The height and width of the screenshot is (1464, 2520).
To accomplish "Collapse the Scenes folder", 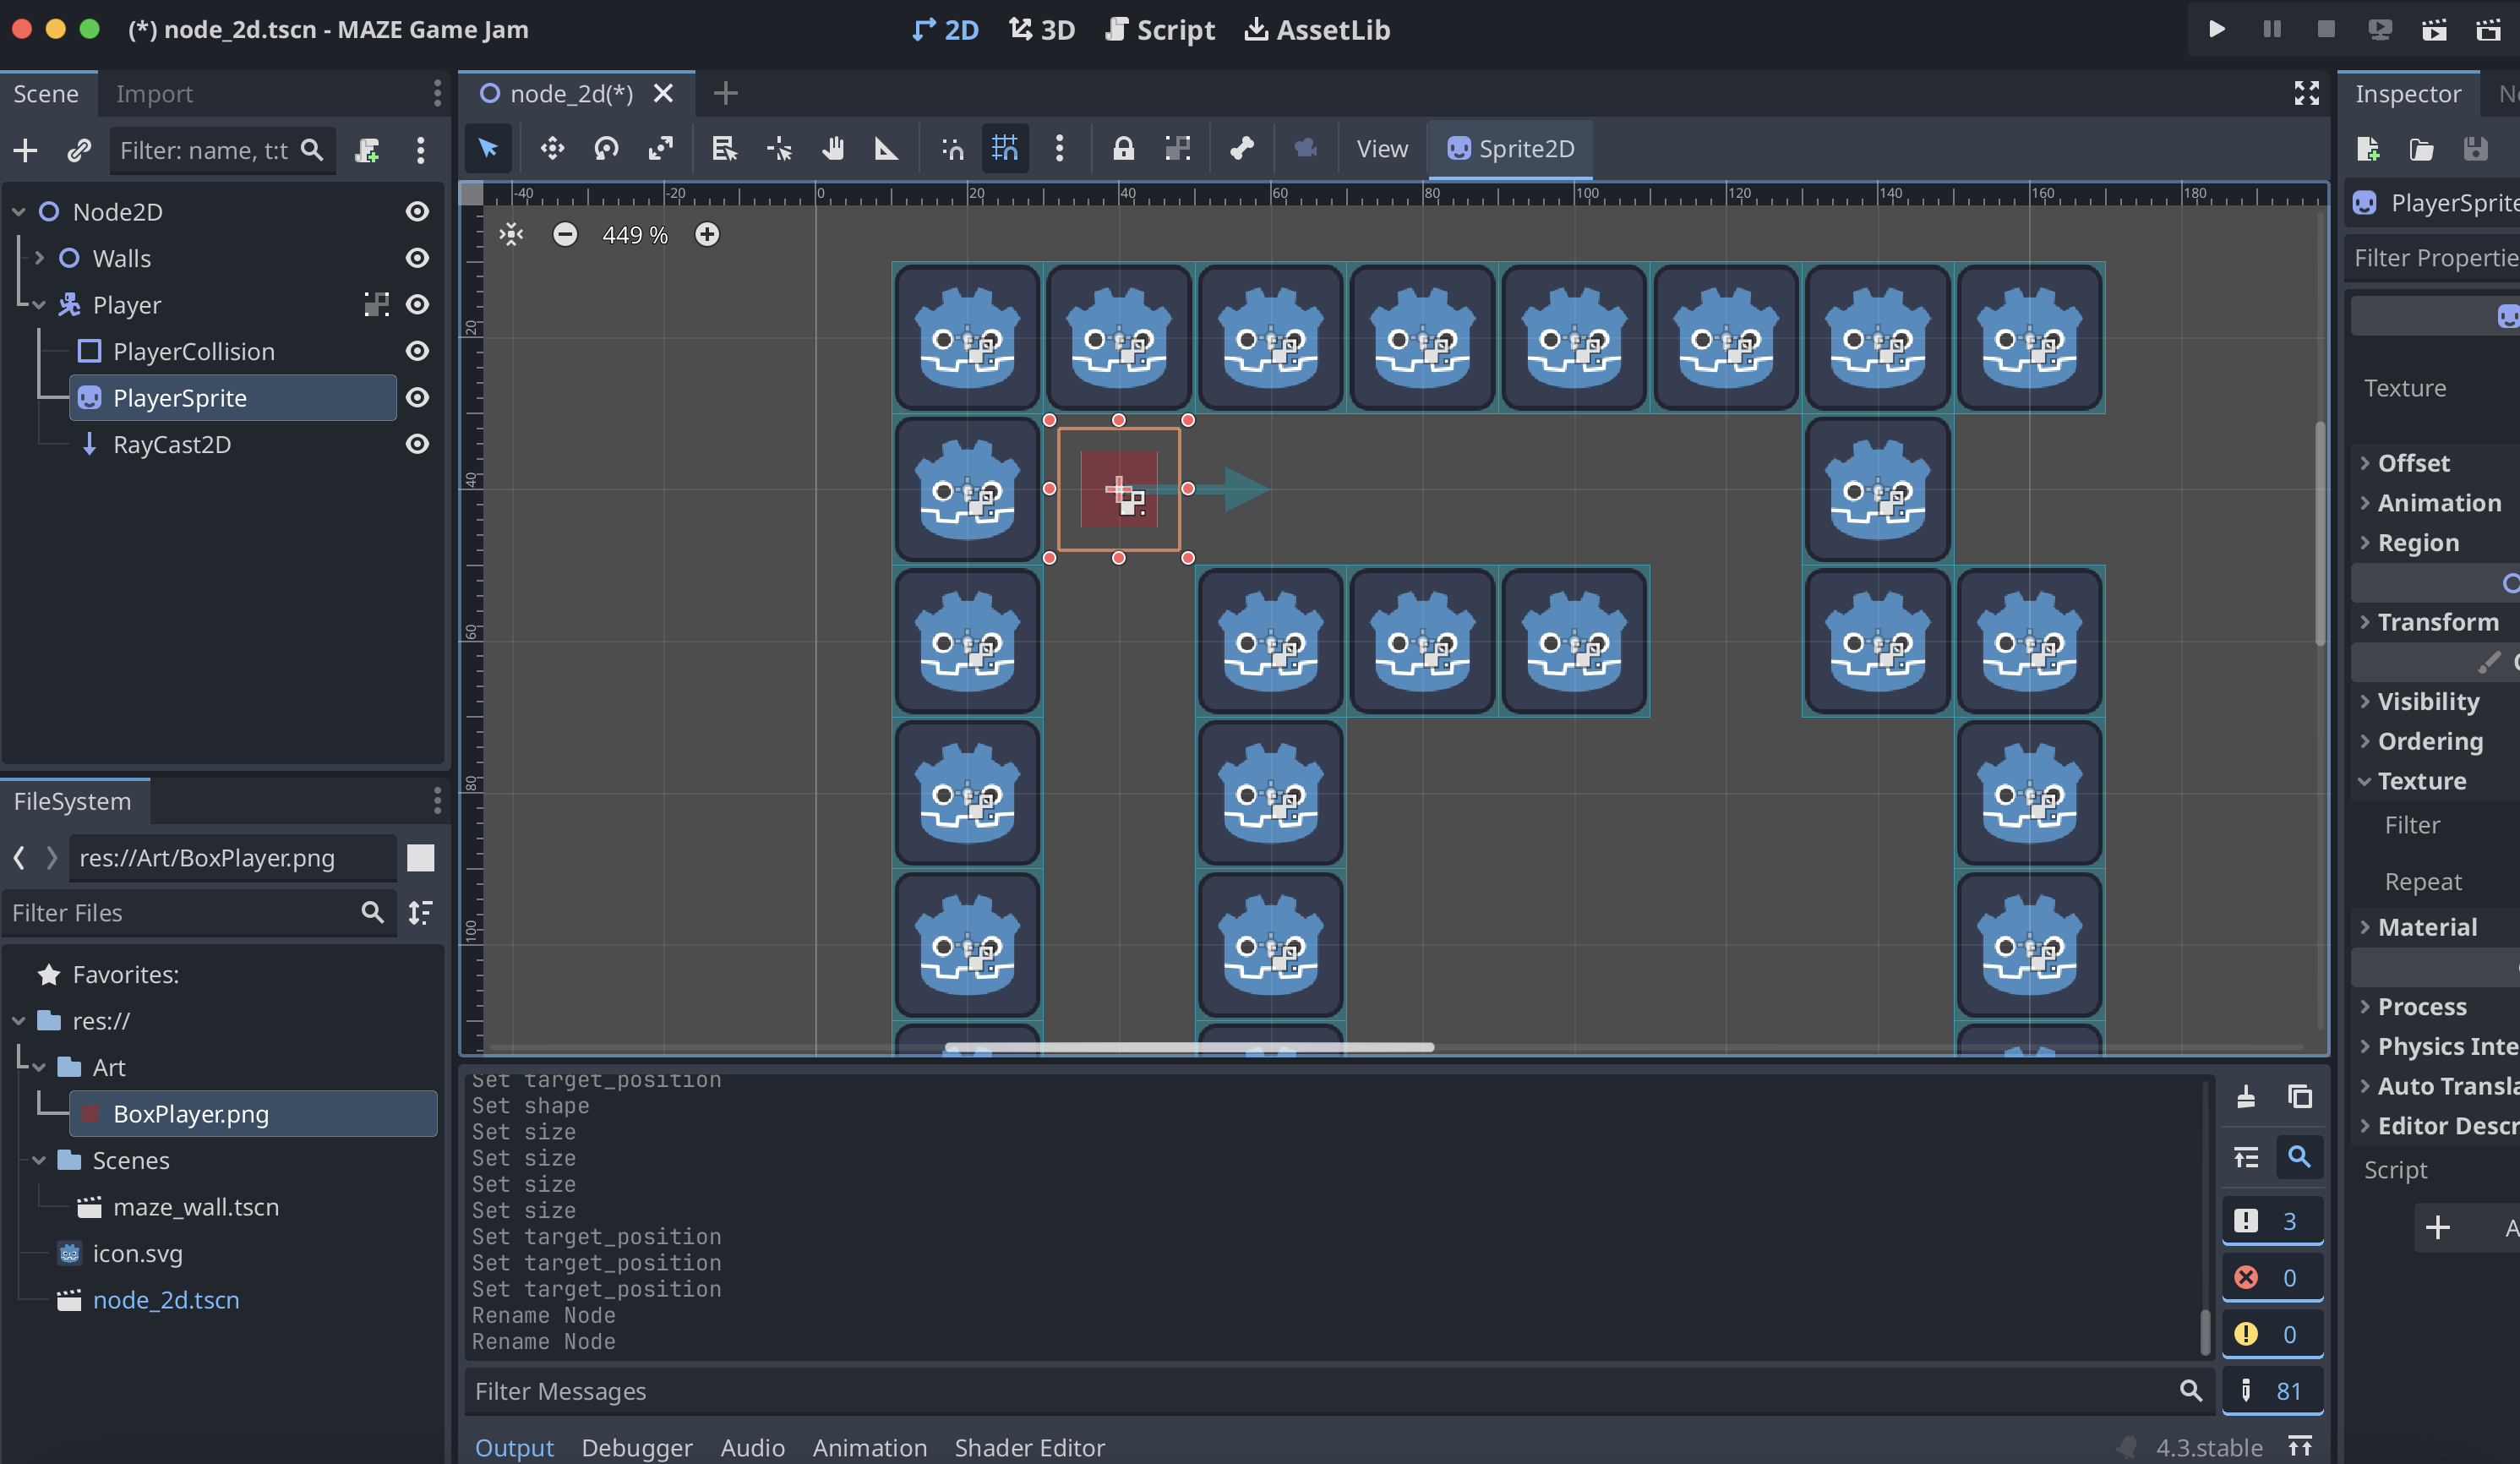I will click(x=39, y=1161).
